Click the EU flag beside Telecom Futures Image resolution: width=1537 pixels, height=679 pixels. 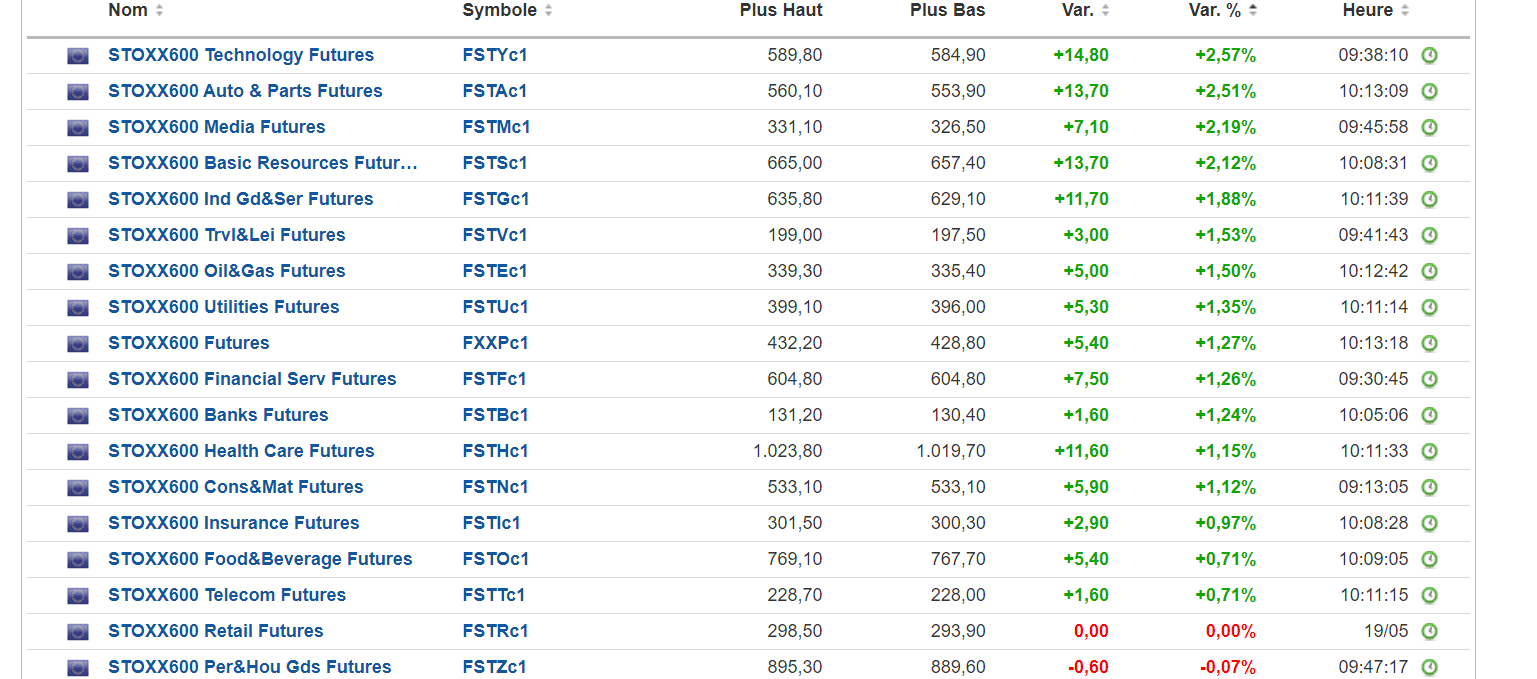[x=78, y=596]
